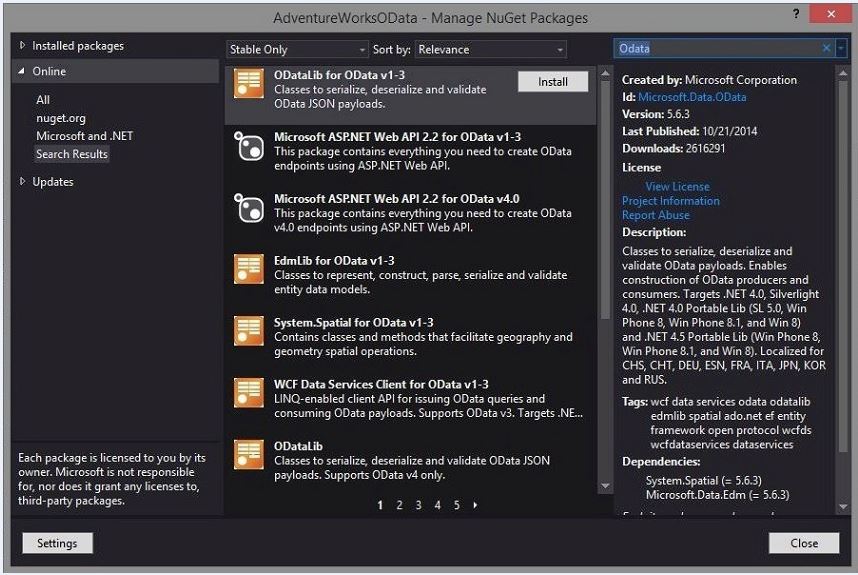This screenshot has width=858, height=575.
Task: Select WCF Data Services Client for OData v1-3
Action: point(381,384)
